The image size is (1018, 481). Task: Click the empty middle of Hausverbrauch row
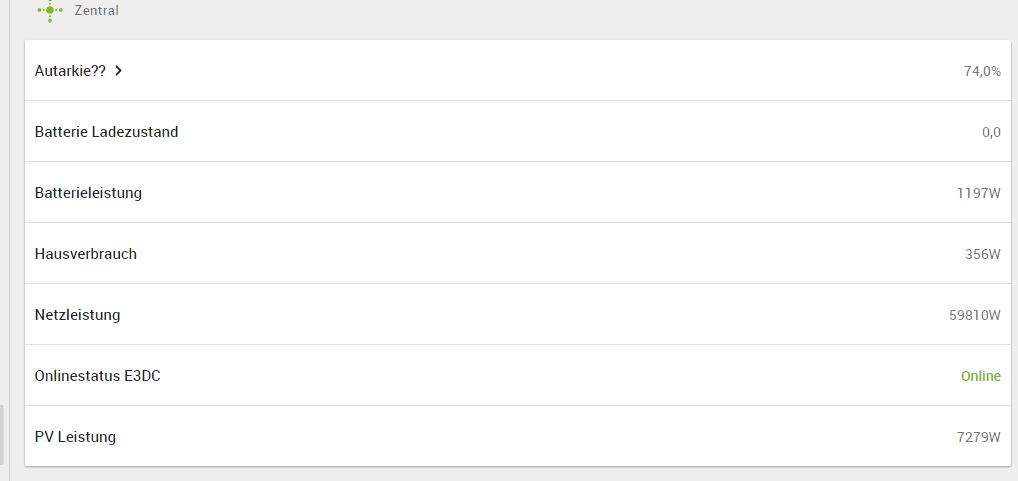coord(520,254)
